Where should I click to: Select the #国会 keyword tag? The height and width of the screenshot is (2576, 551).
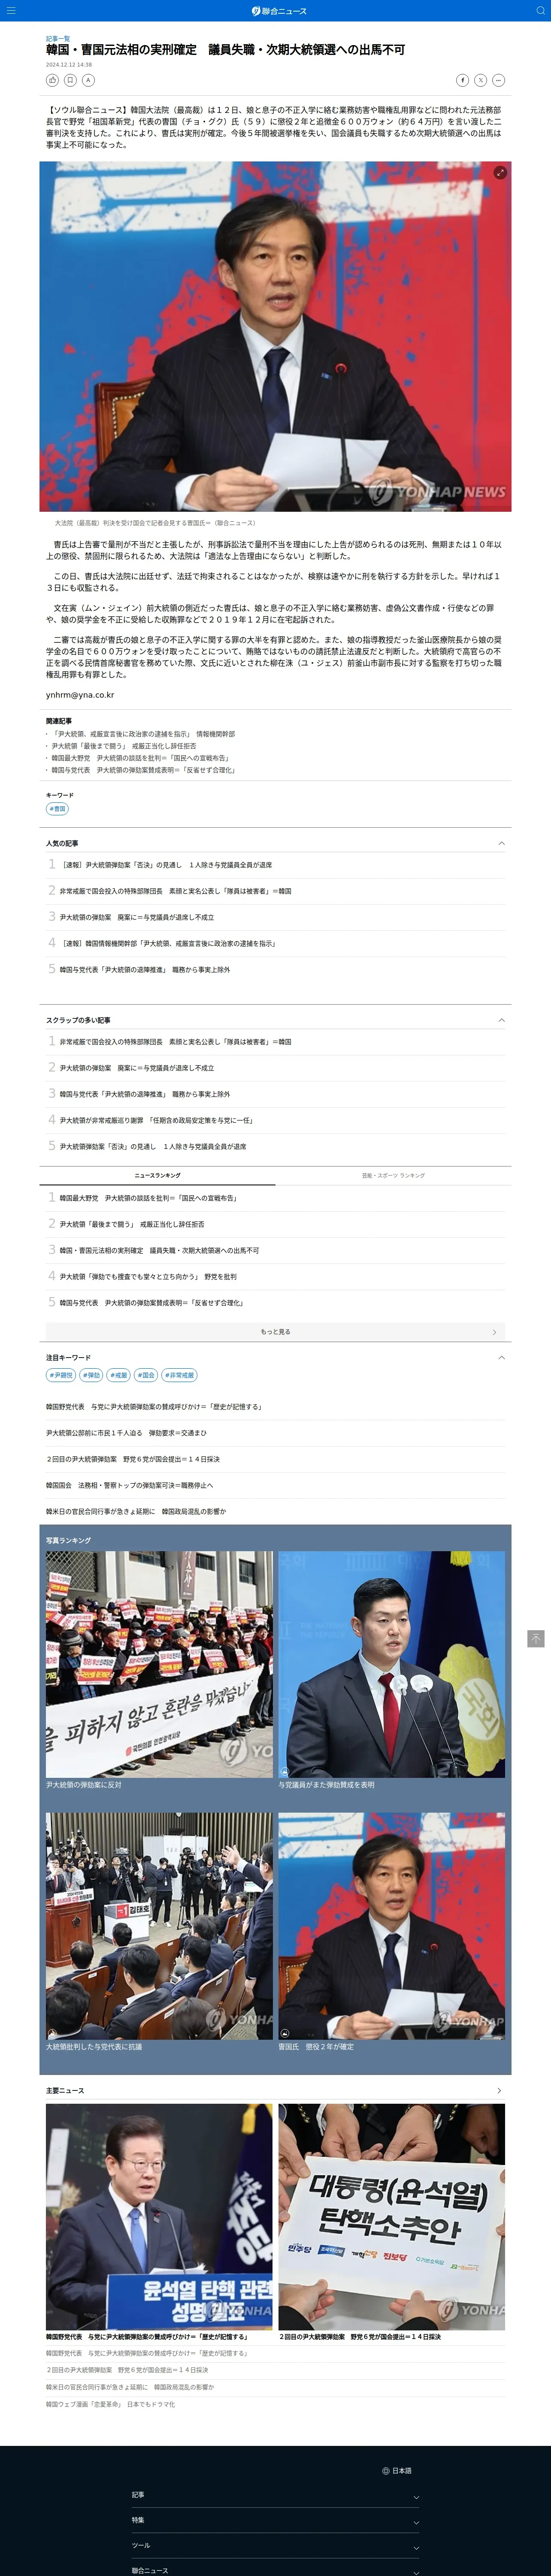point(146,1375)
